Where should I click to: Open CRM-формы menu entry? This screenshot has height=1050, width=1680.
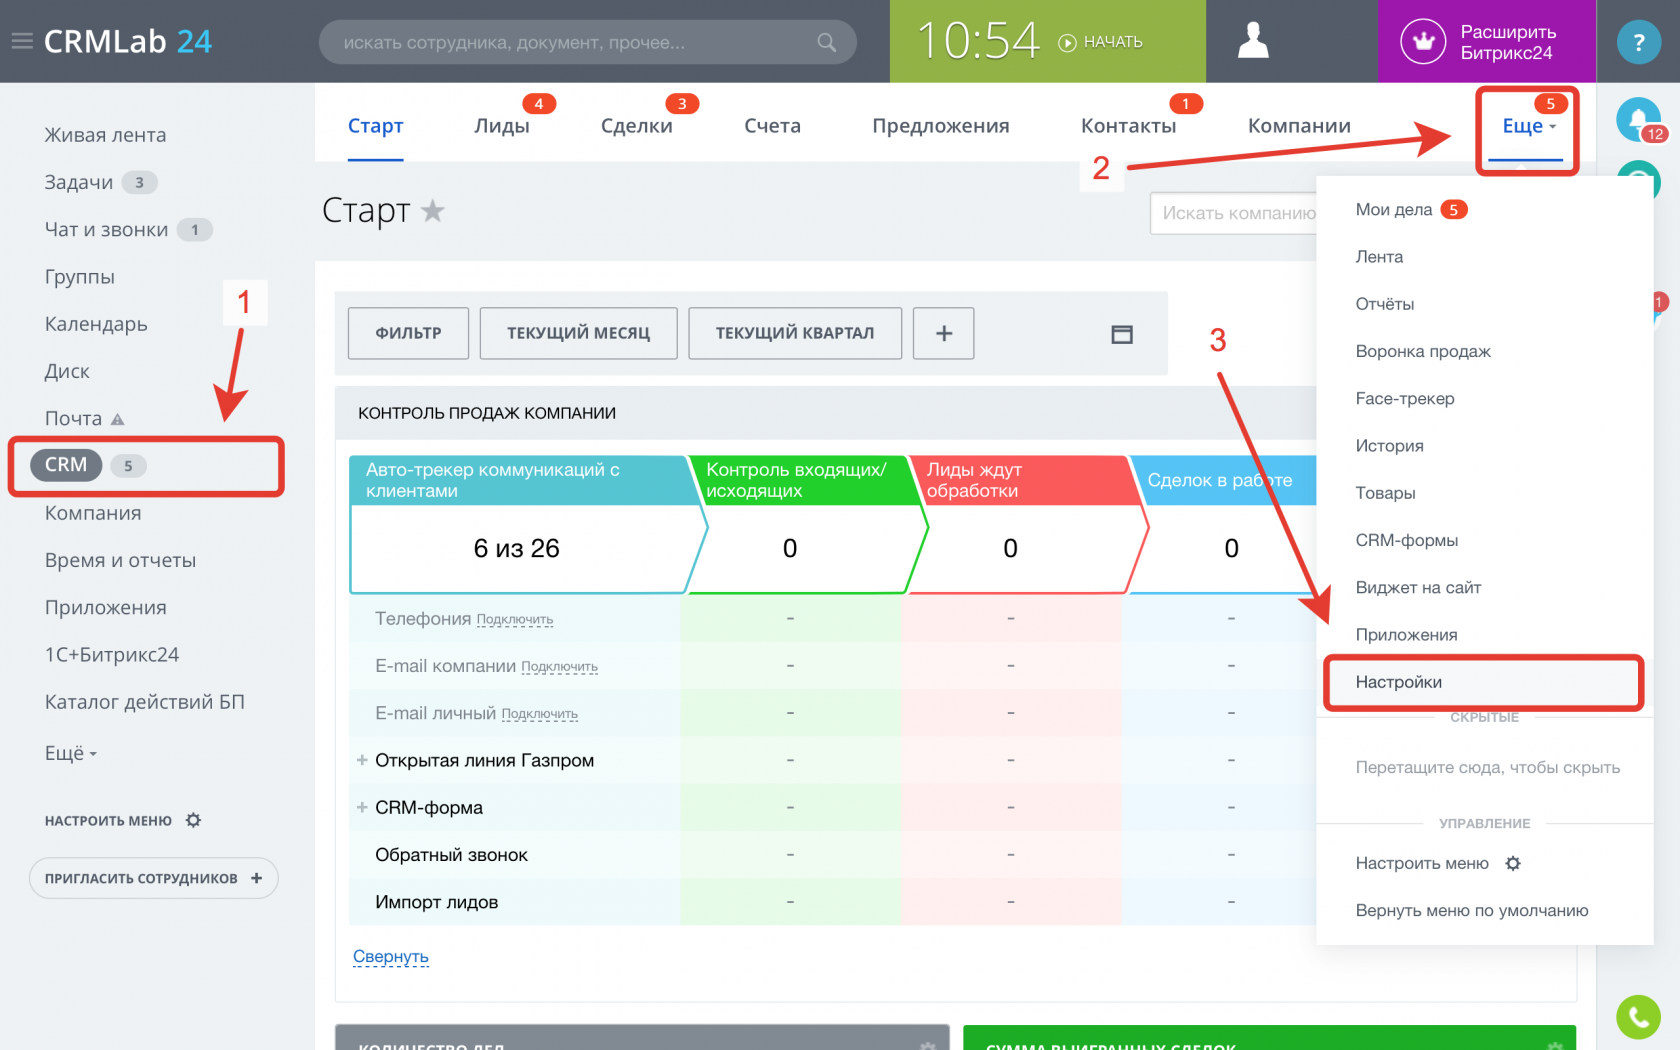1407,540
